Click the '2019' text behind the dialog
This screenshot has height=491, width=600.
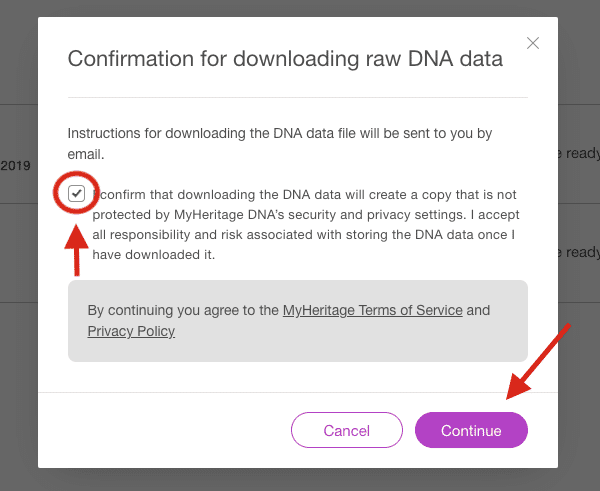coord(16,165)
